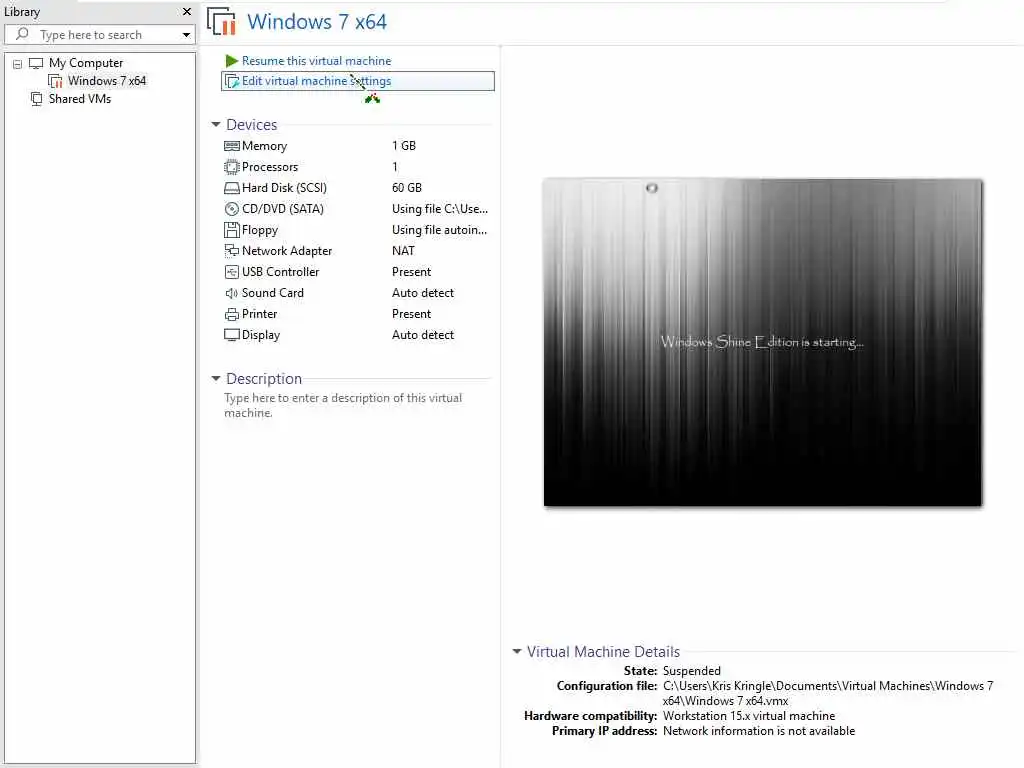Click the CD/DVD (SATA) label
The image size is (1024, 768).
click(x=283, y=209)
